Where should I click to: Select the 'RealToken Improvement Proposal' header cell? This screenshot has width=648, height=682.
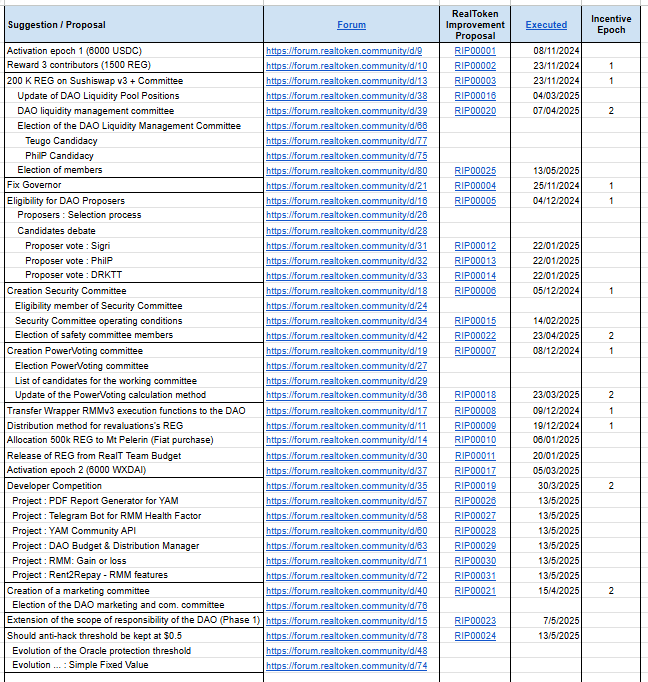coord(475,24)
